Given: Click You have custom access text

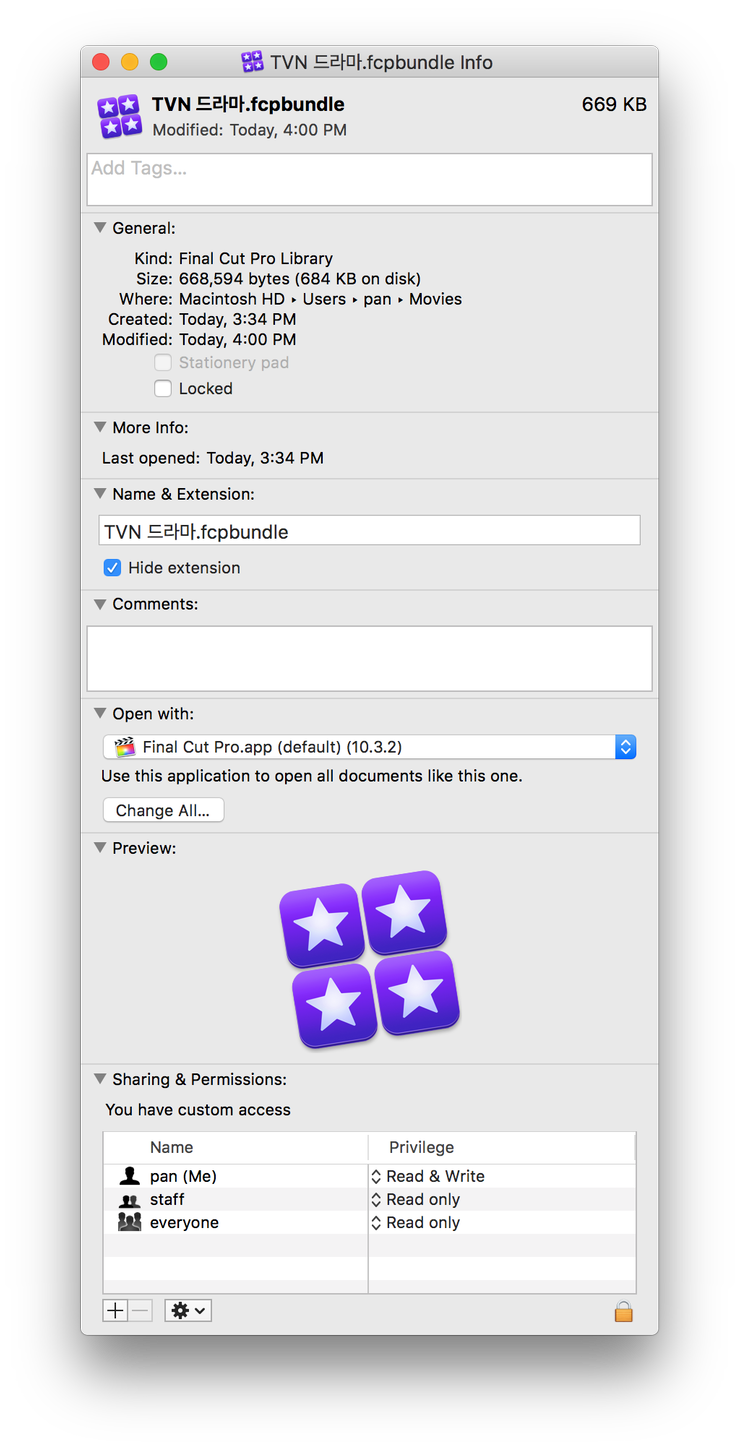Looking at the screenshot, I should pyautogui.click(x=198, y=1110).
